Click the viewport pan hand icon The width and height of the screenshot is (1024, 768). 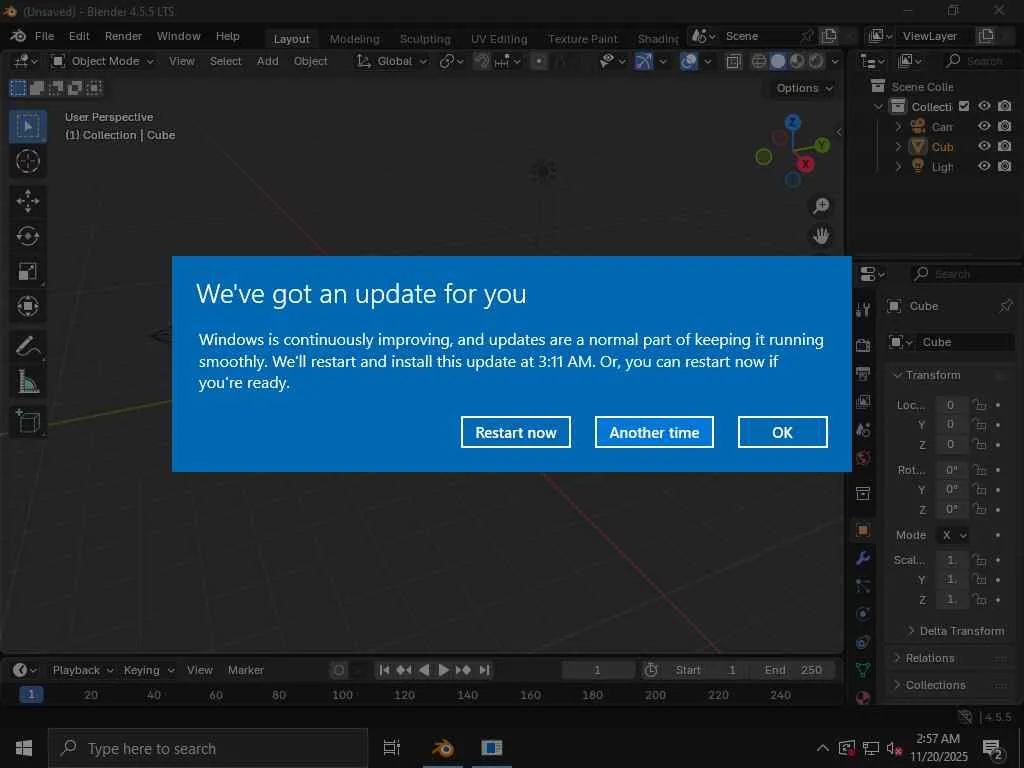coord(821,235)
